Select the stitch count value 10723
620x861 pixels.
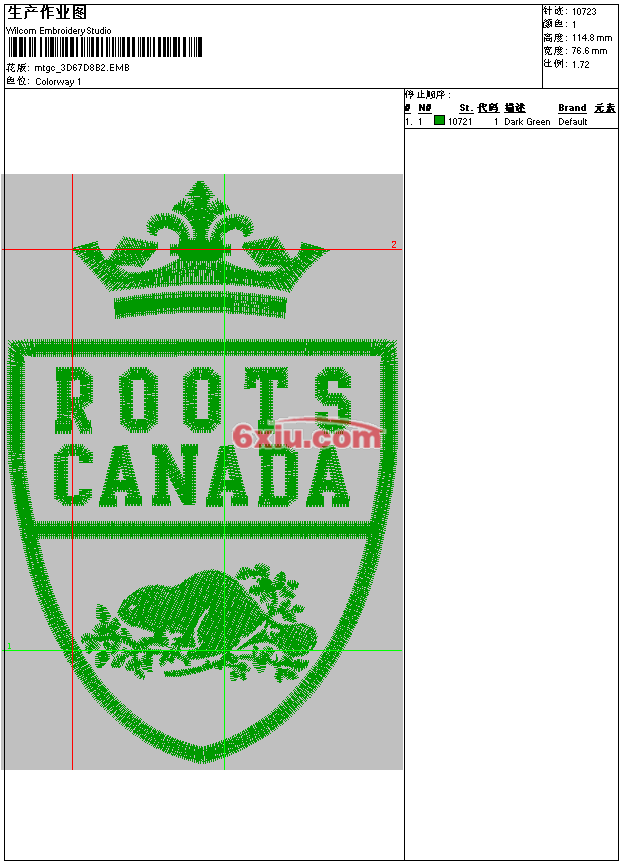coord(584,12)
